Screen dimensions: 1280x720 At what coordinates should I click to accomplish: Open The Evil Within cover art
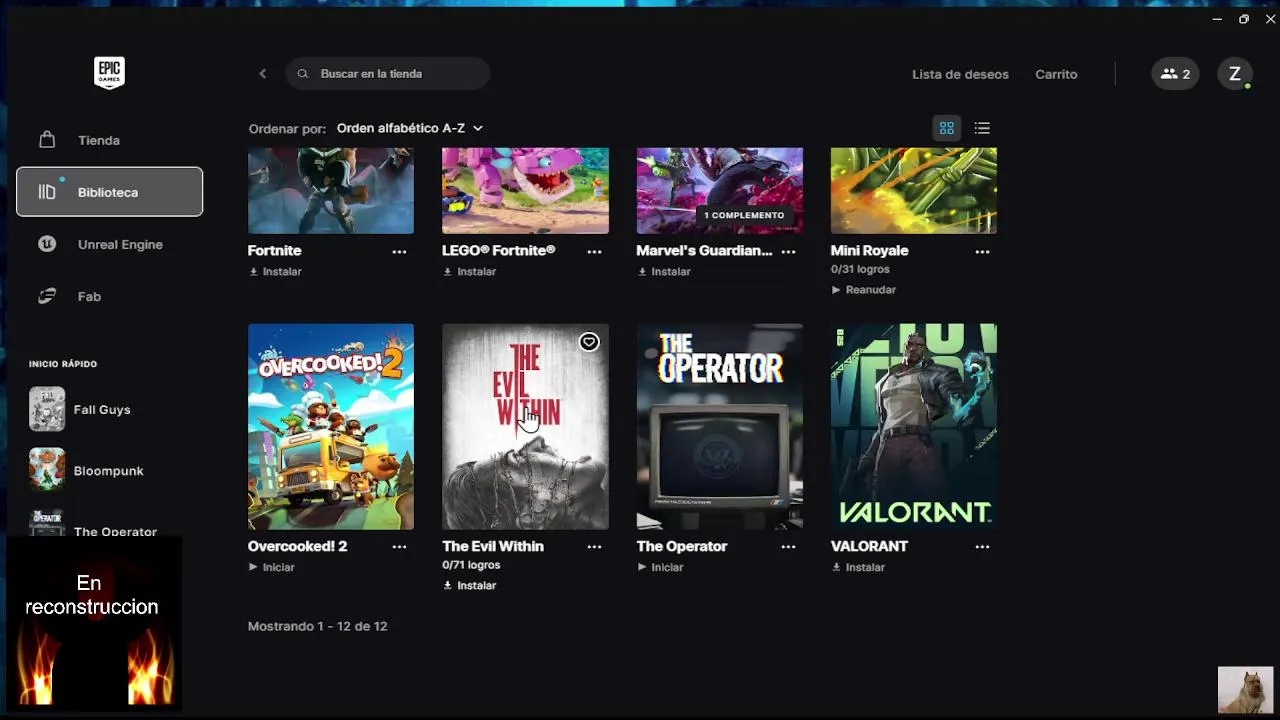coord(525,426)
